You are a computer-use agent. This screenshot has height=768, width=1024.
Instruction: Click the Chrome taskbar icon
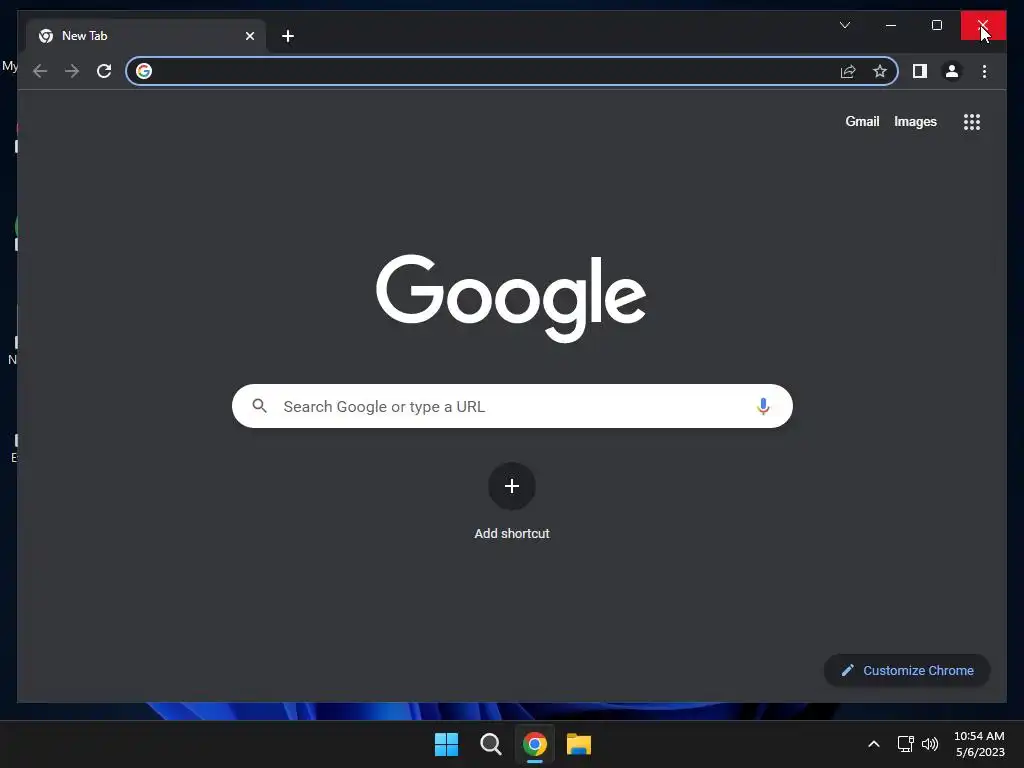pyautogui.click(x=534, y=744)
